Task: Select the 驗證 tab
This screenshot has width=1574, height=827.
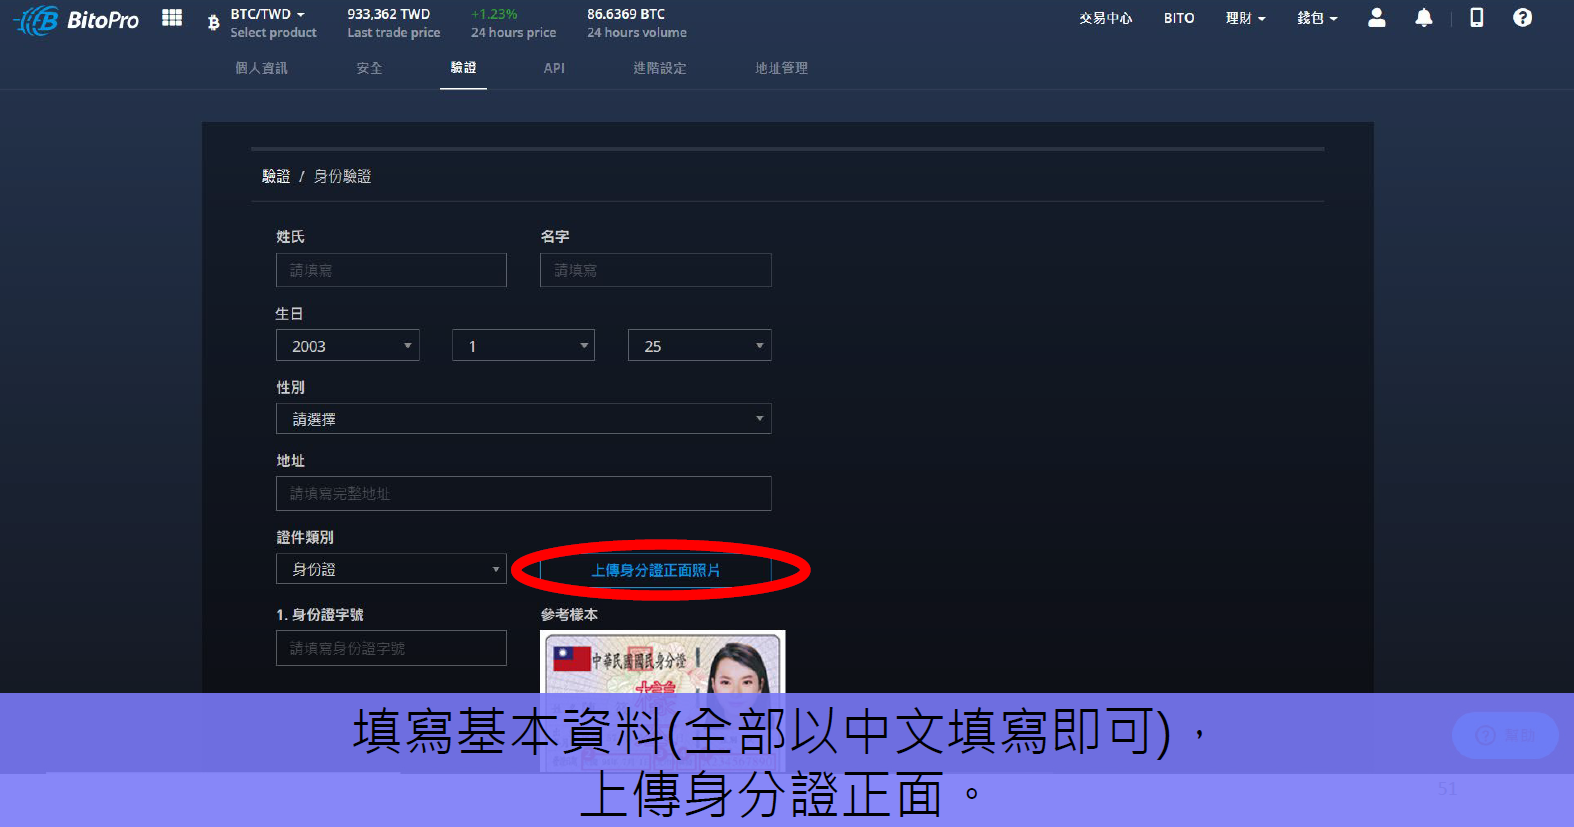Action: point(463,68)
